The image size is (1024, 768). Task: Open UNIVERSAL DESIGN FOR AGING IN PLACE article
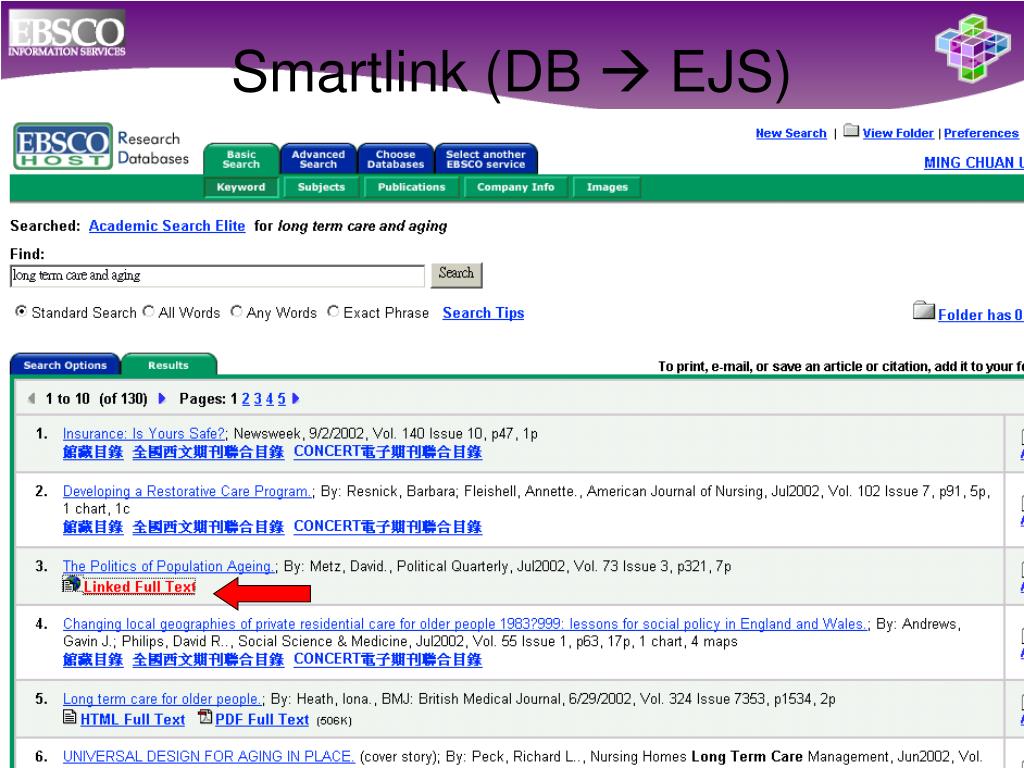pyautogui.click(x=208, y=756)
